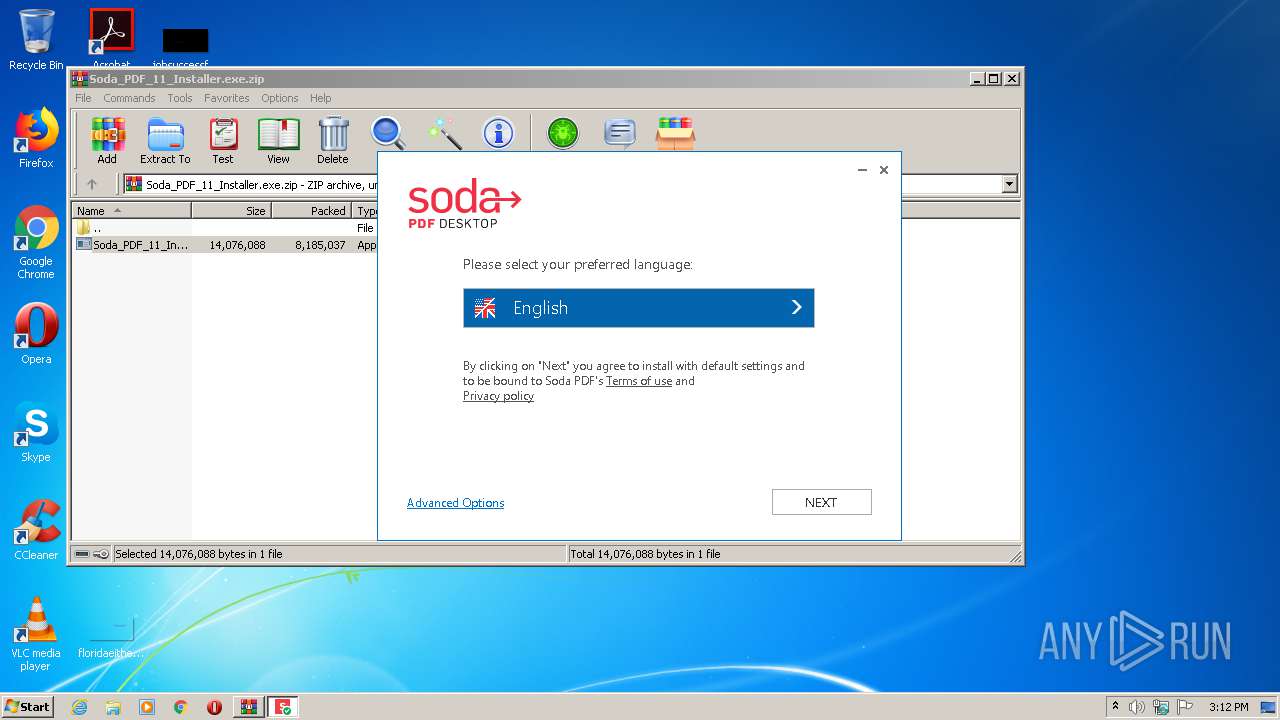Open the File menu in WinRAR
Viewport: 1280px width, 720px height.
click(x=83, y=98)
